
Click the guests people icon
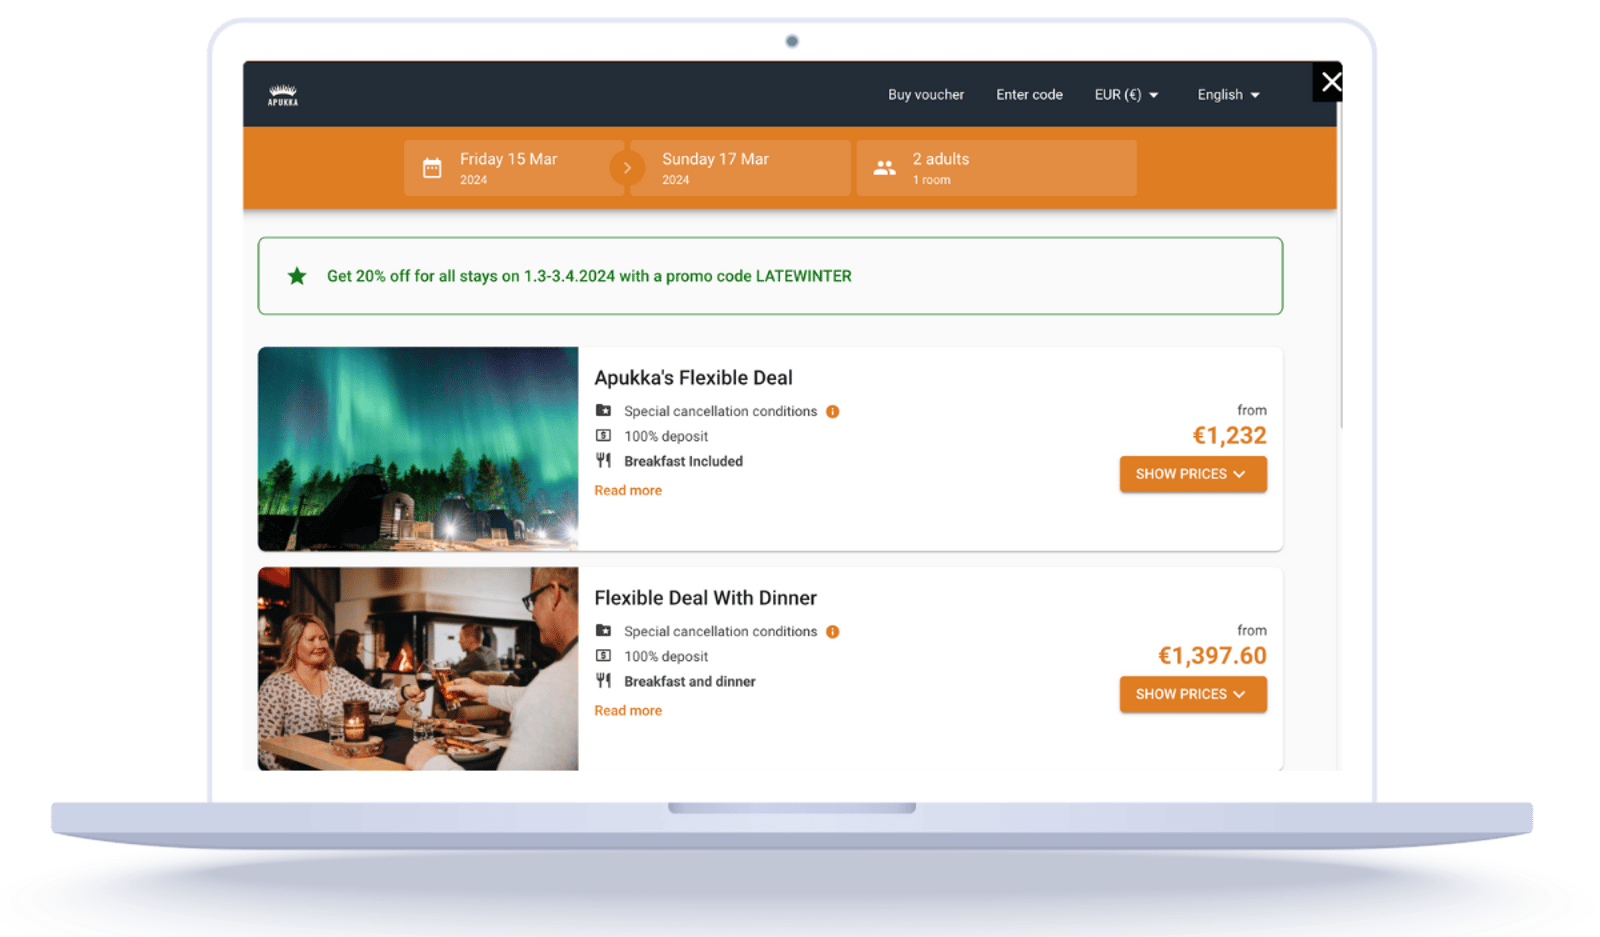tap(885, 168)
